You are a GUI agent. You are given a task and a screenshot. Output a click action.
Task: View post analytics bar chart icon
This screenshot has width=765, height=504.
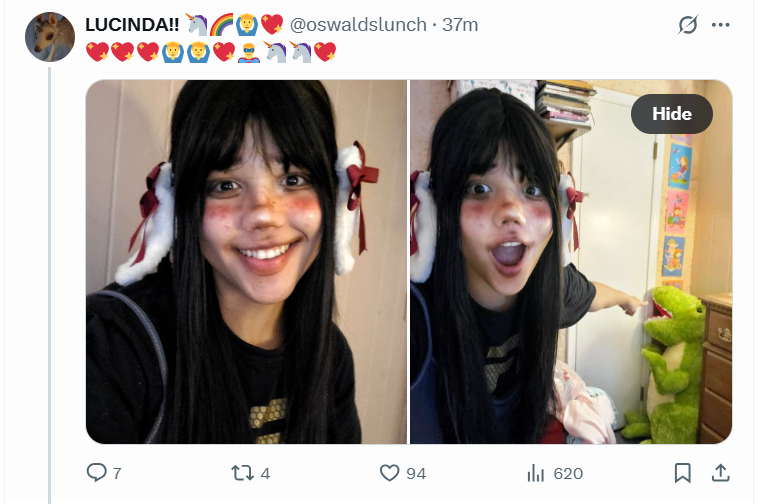point(536,473)
